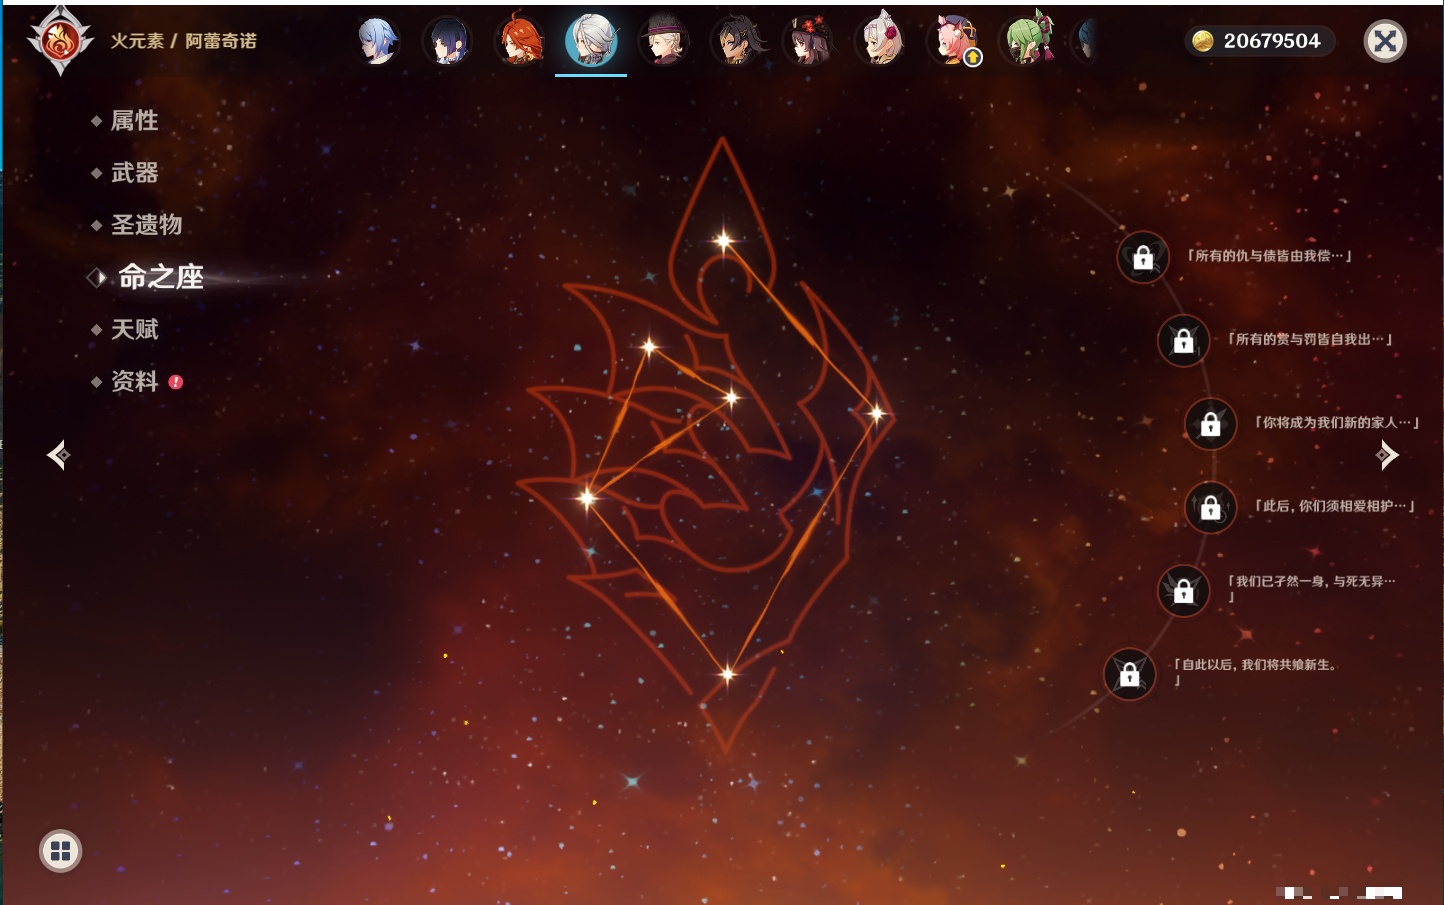Click the Pyro element emblem icon
This screenshot has height=905, width=1444.
60,41
